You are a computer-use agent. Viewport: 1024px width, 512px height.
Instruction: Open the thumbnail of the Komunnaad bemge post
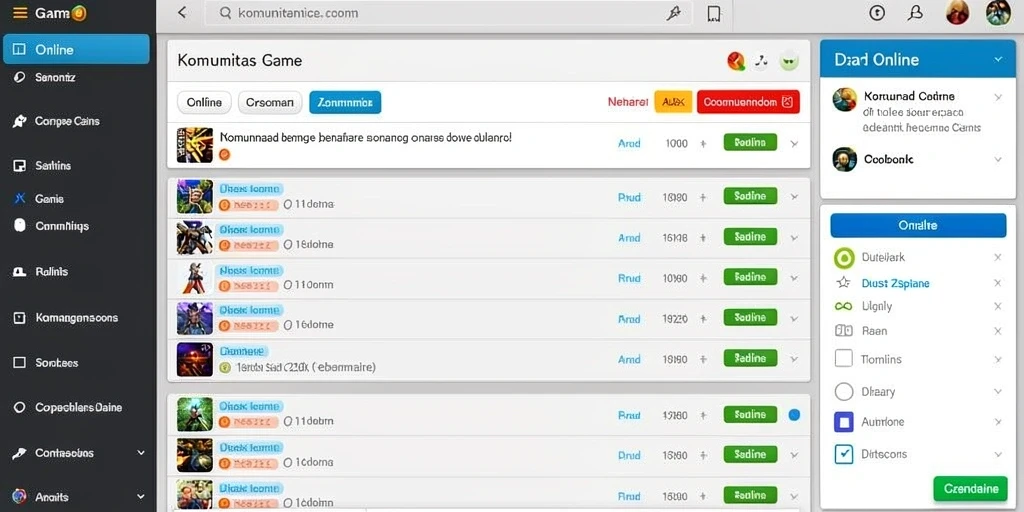pos(195,145)
